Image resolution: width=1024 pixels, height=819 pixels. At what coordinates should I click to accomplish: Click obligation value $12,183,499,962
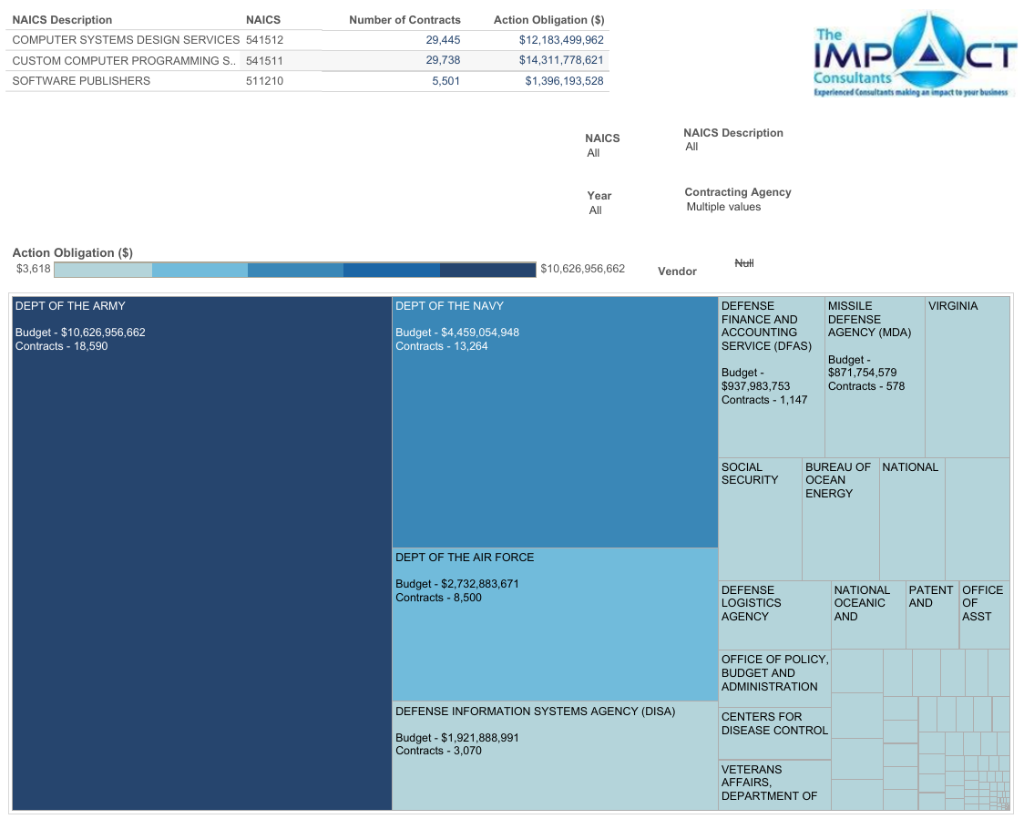pos(562,40)
